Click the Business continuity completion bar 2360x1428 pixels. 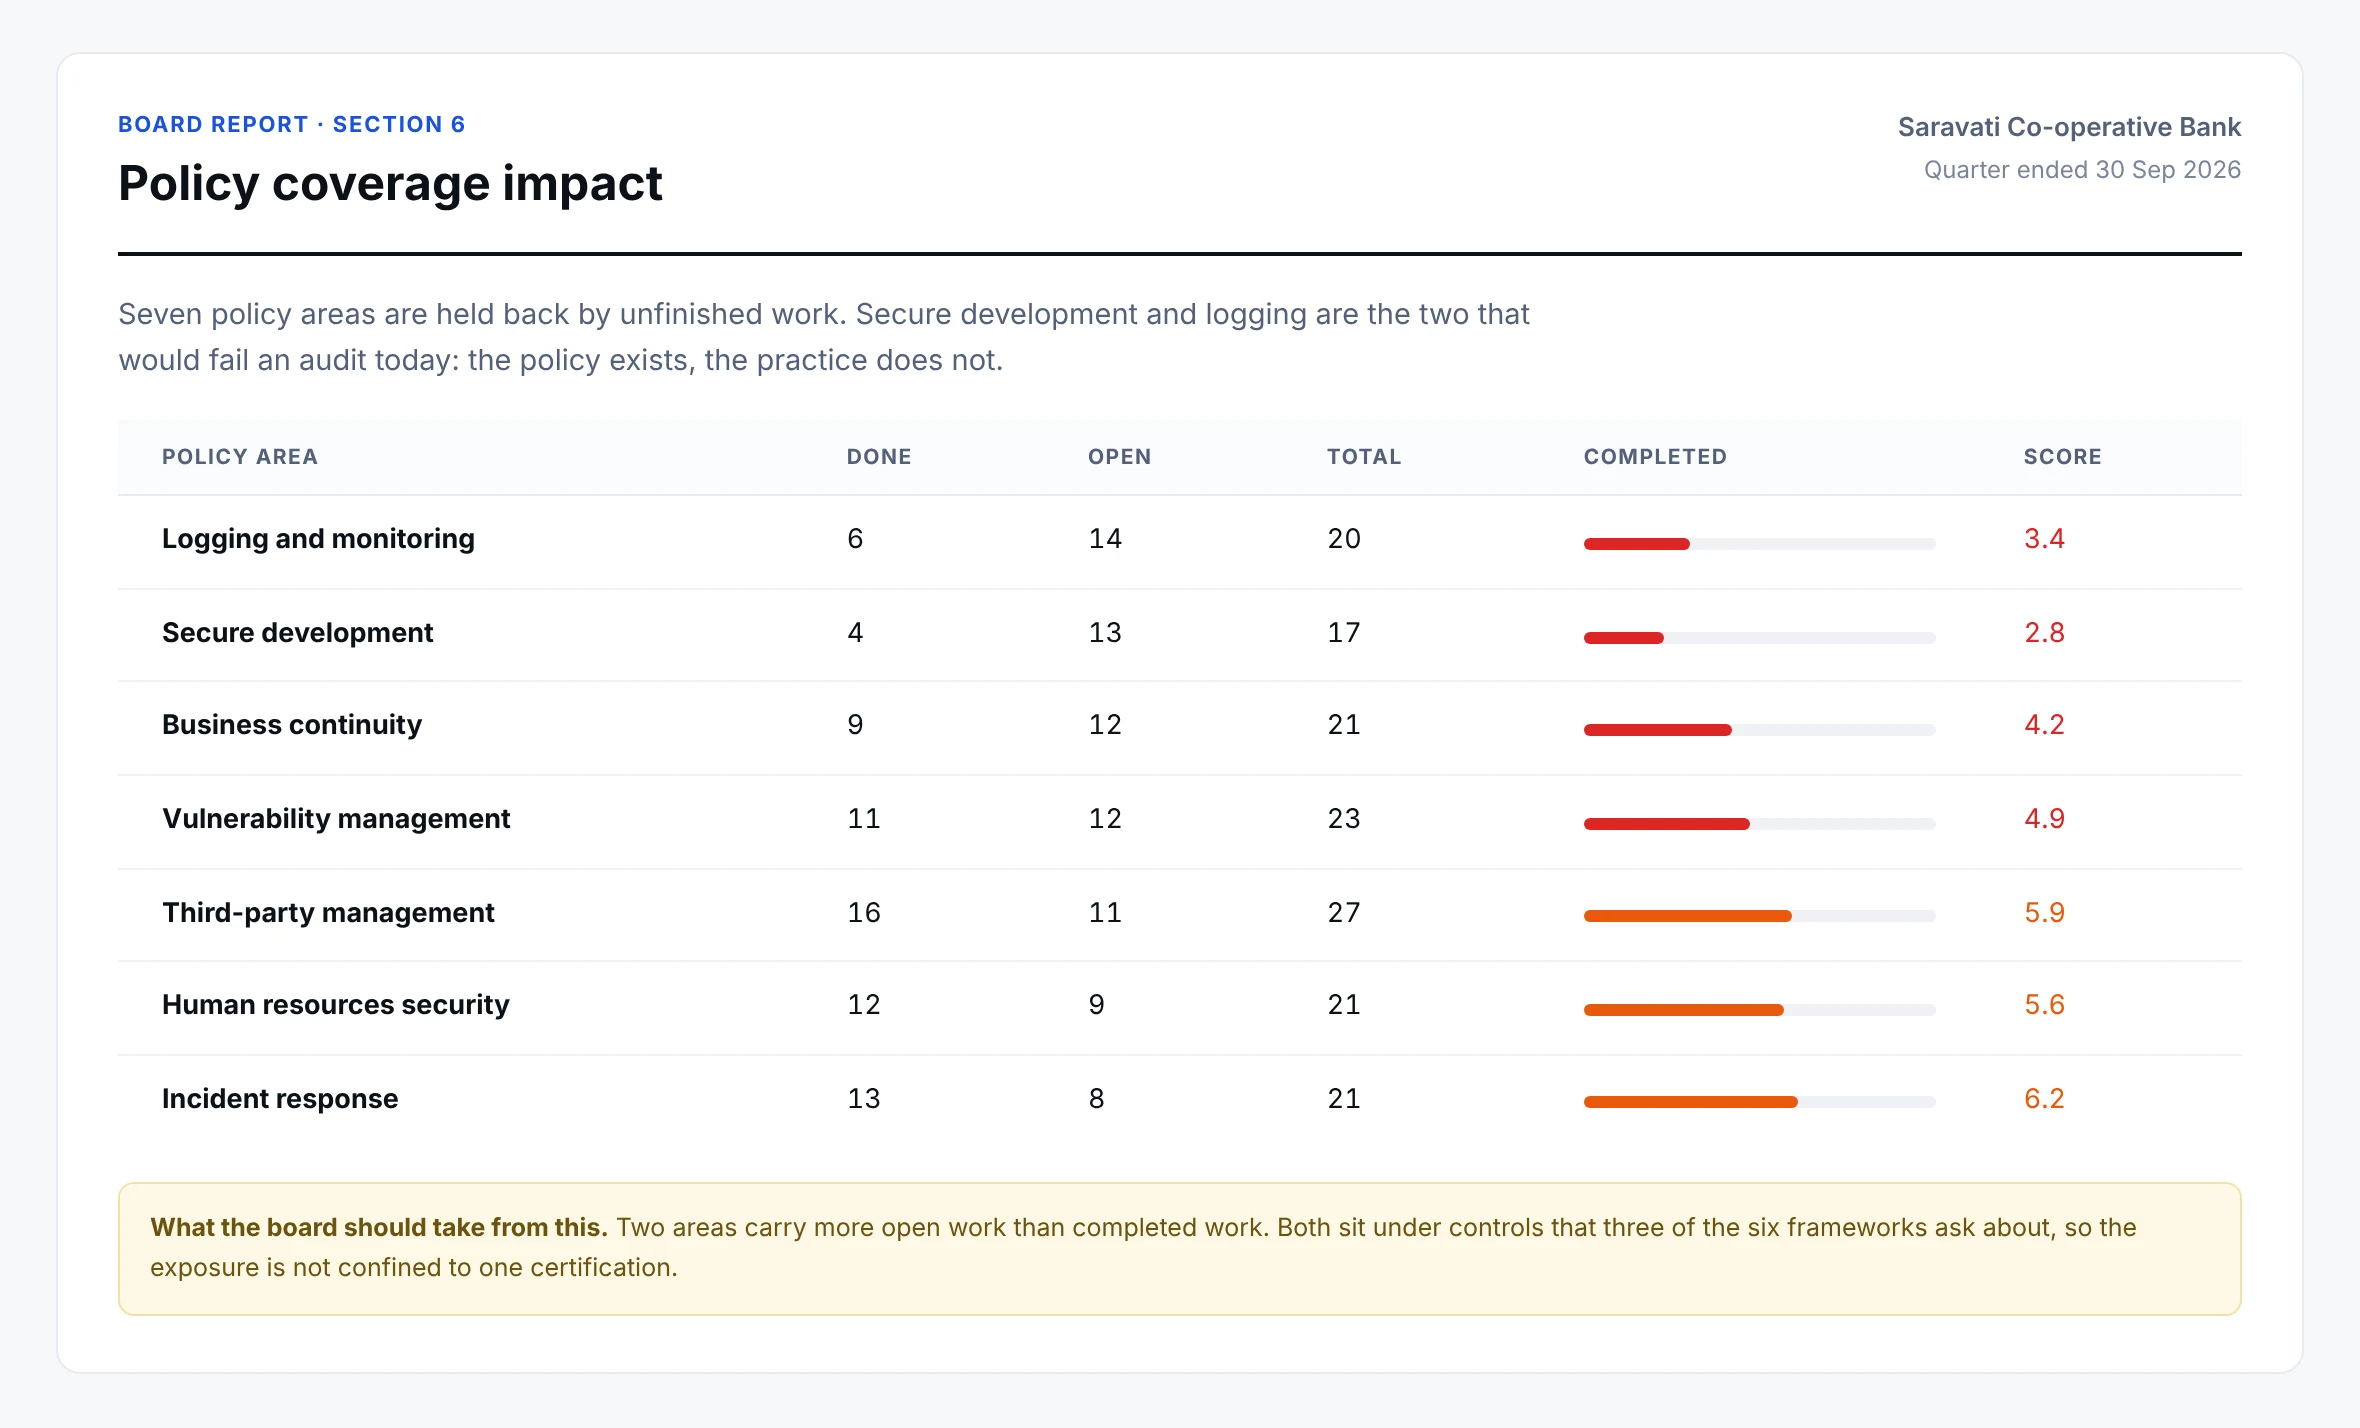click(1759, 730)
